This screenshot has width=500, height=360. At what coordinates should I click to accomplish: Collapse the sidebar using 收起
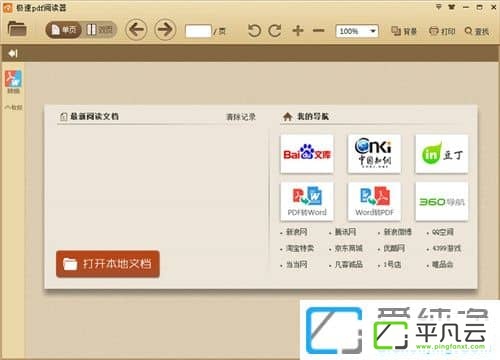[x=13, y=107]
